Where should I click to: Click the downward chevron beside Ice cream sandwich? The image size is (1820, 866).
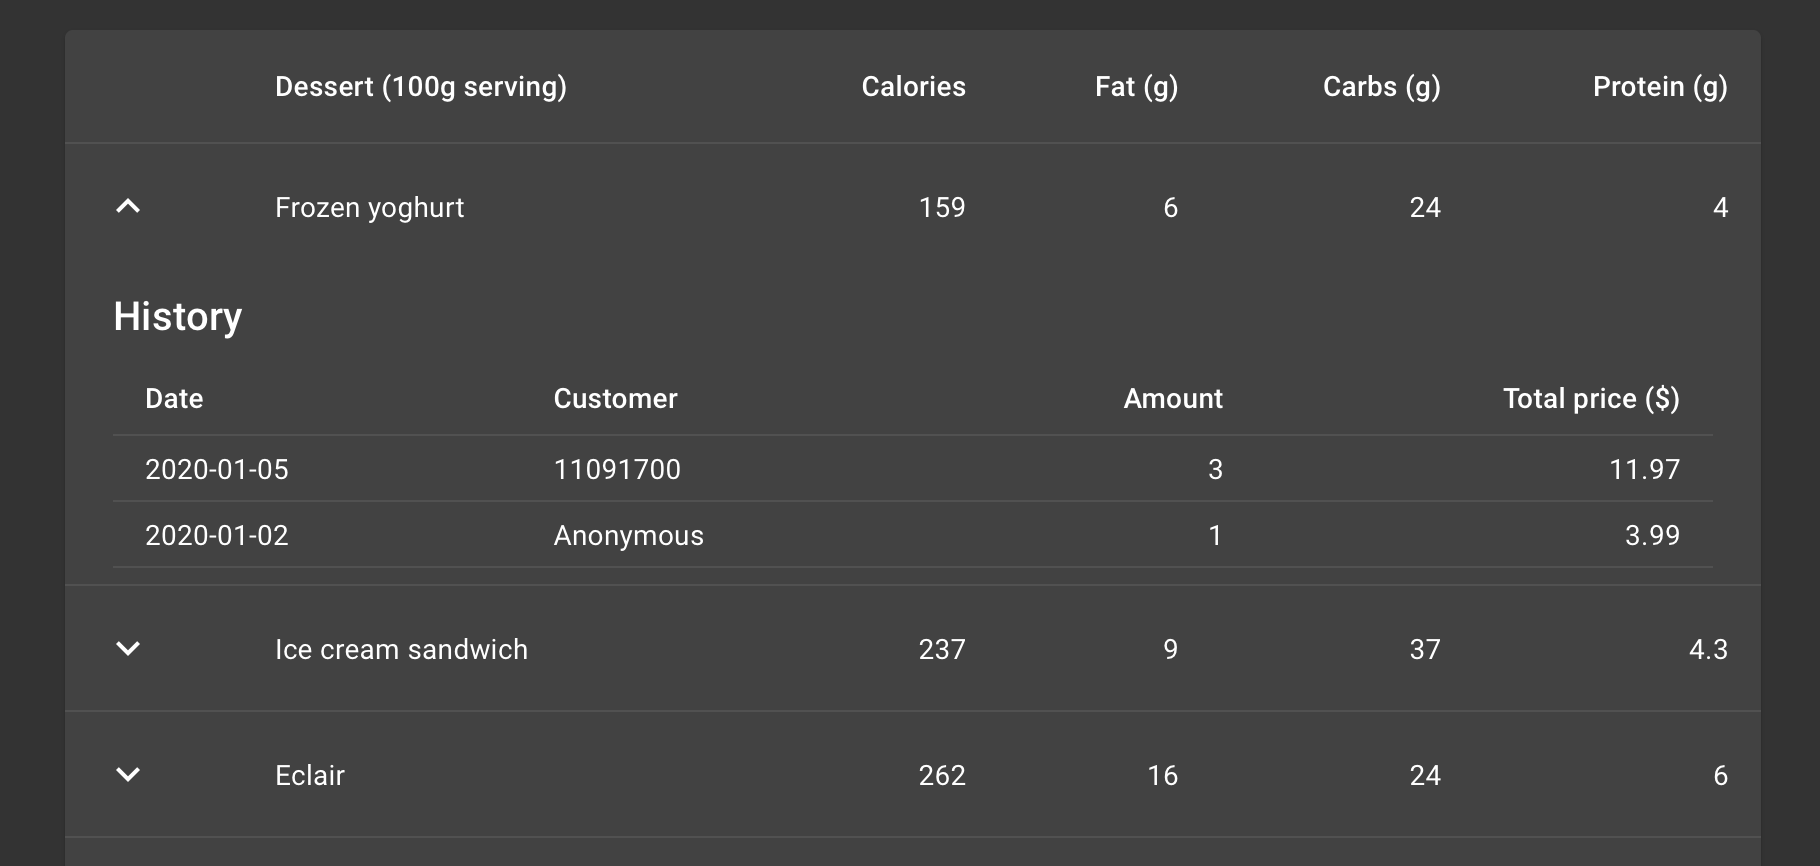tap(127, 649)
